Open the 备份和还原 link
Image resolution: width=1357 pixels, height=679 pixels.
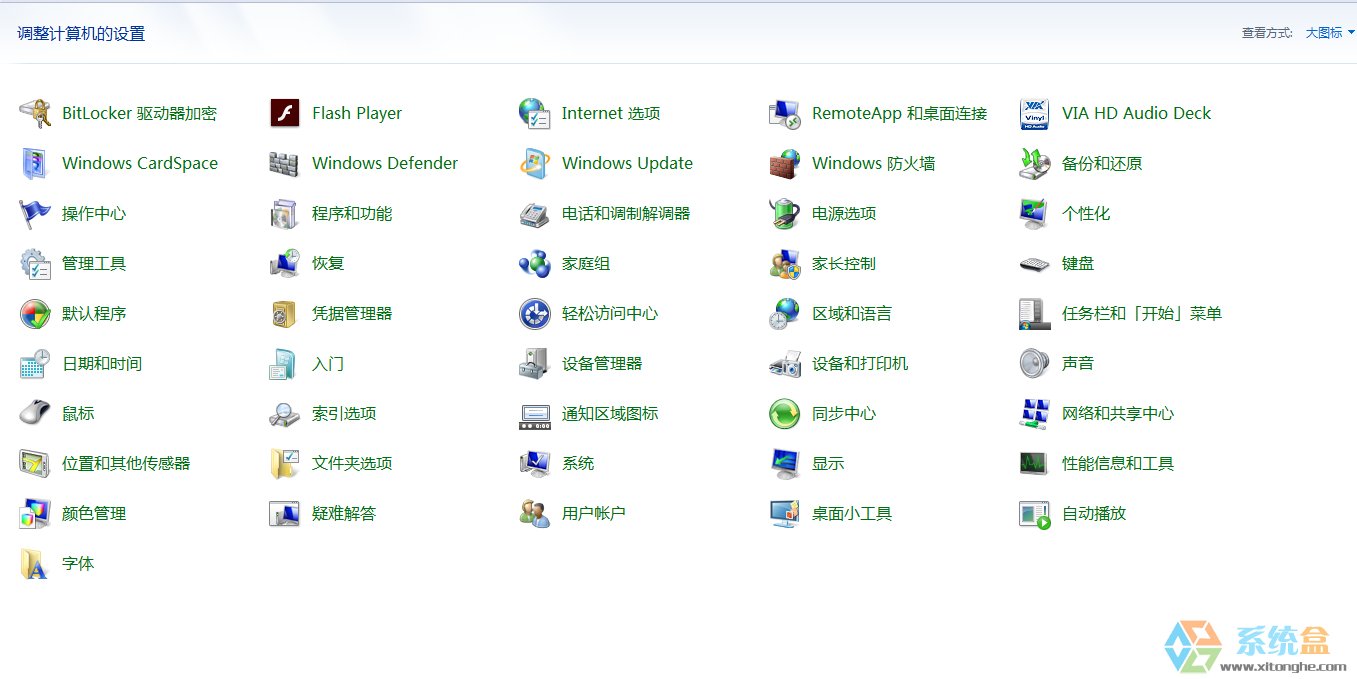(x=1101, y=164)
